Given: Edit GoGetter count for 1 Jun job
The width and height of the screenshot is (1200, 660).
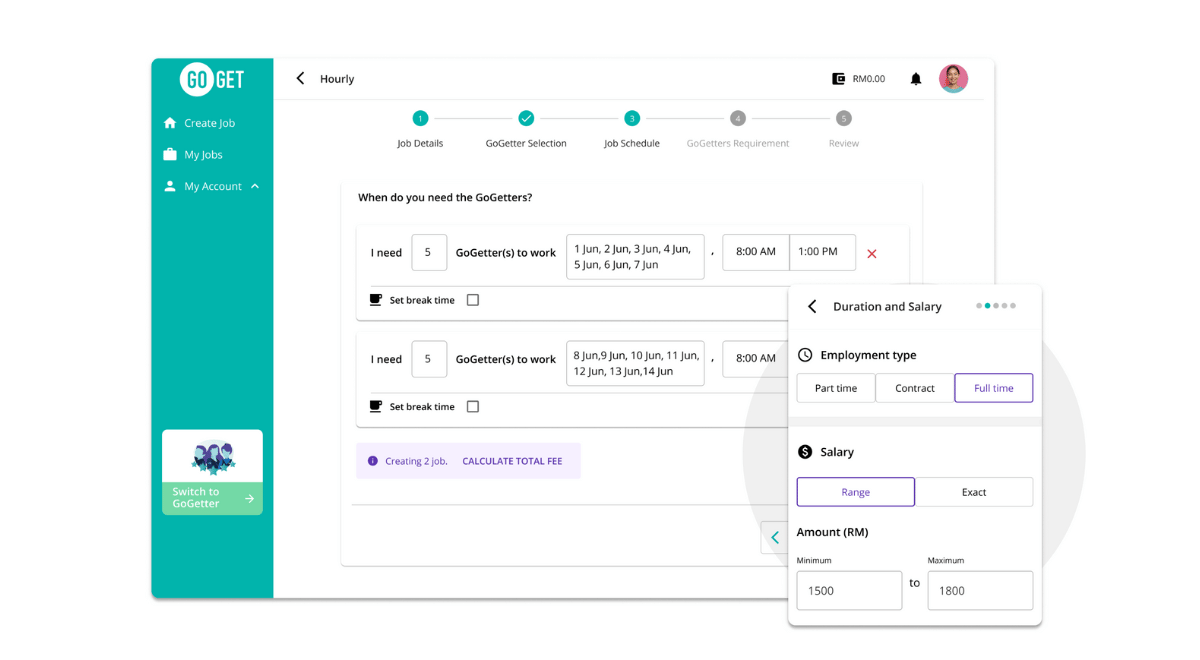Looking at the screenshot, I should (x=429, y=252).
